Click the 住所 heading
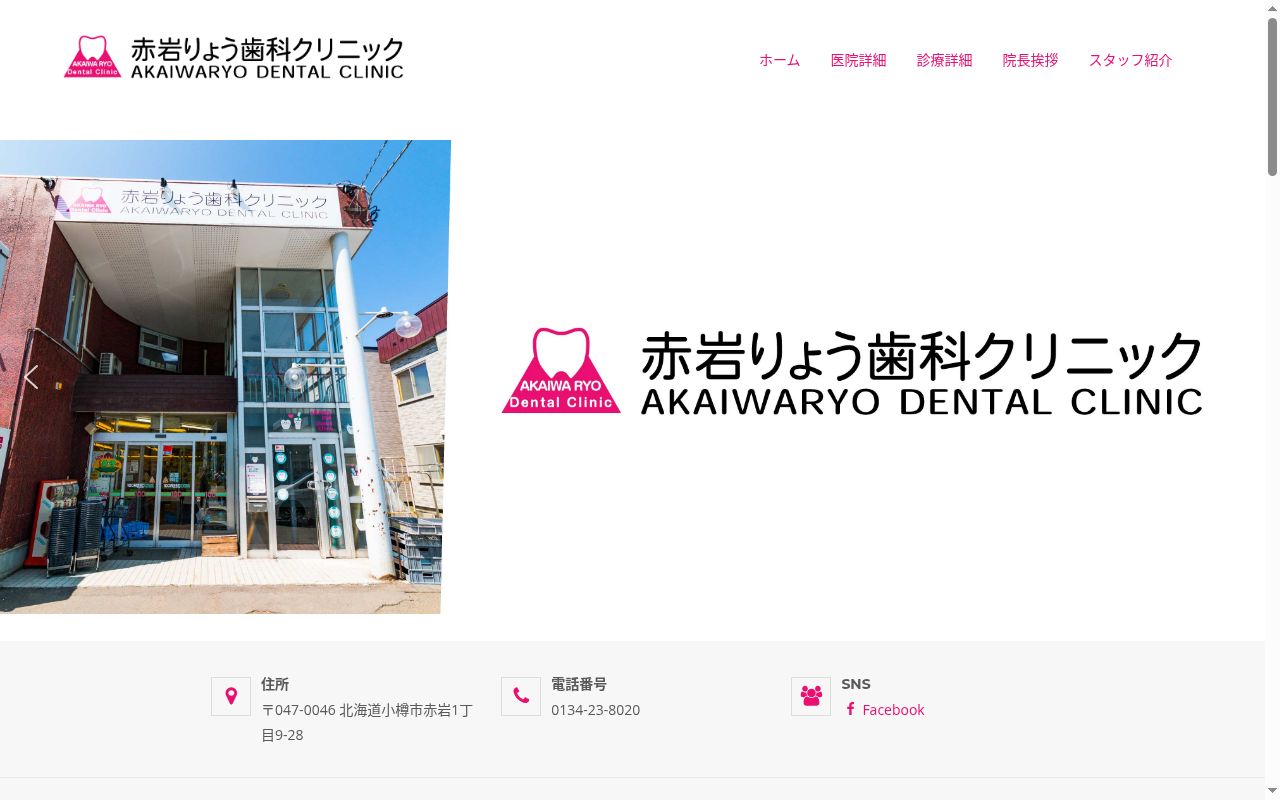Viewport: 1280px width, 800px height. tap(275, 684)
